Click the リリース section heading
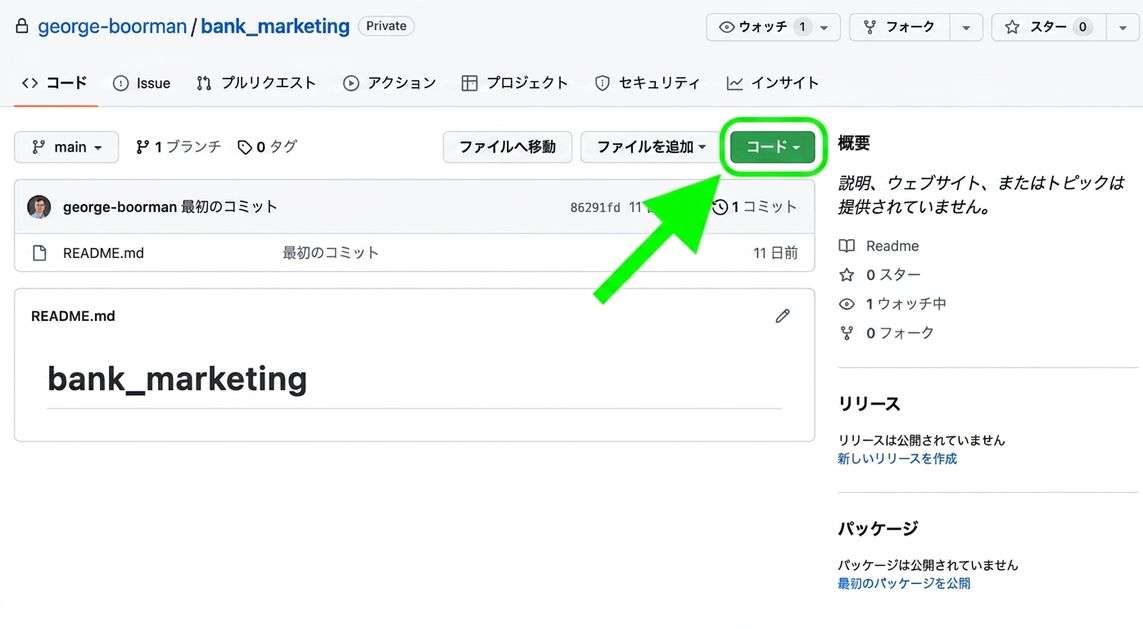The height and width of the screenshot is (629, 1143). click(869, 404)
